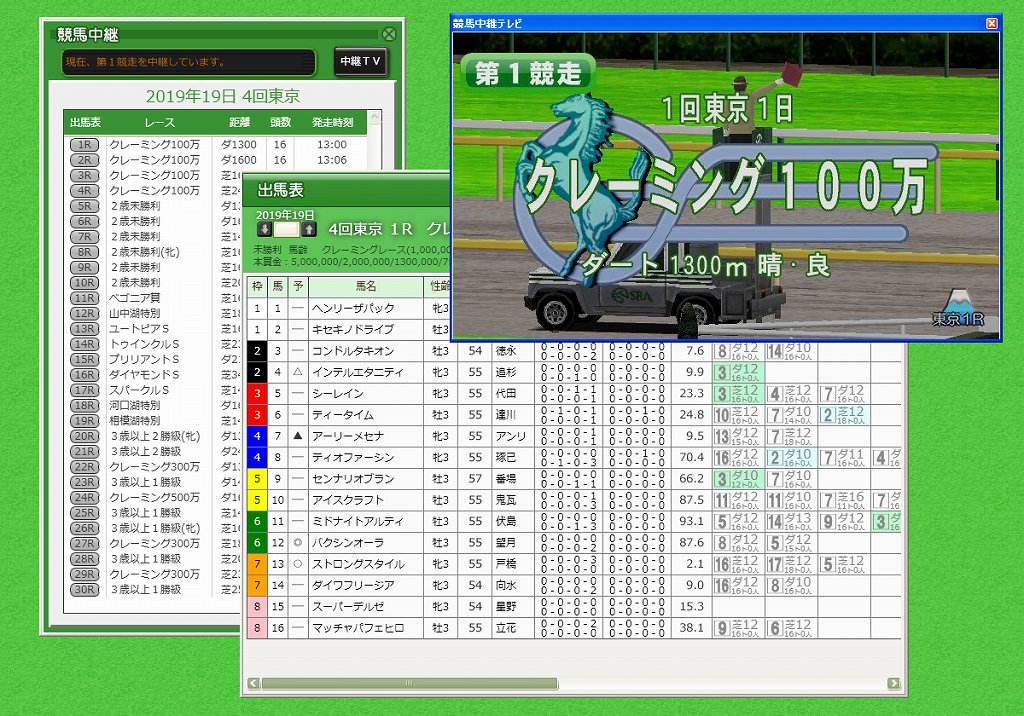1024x716 pixels.
Task: Click the race list scroll-up arrow
Action: click(375, 119)
